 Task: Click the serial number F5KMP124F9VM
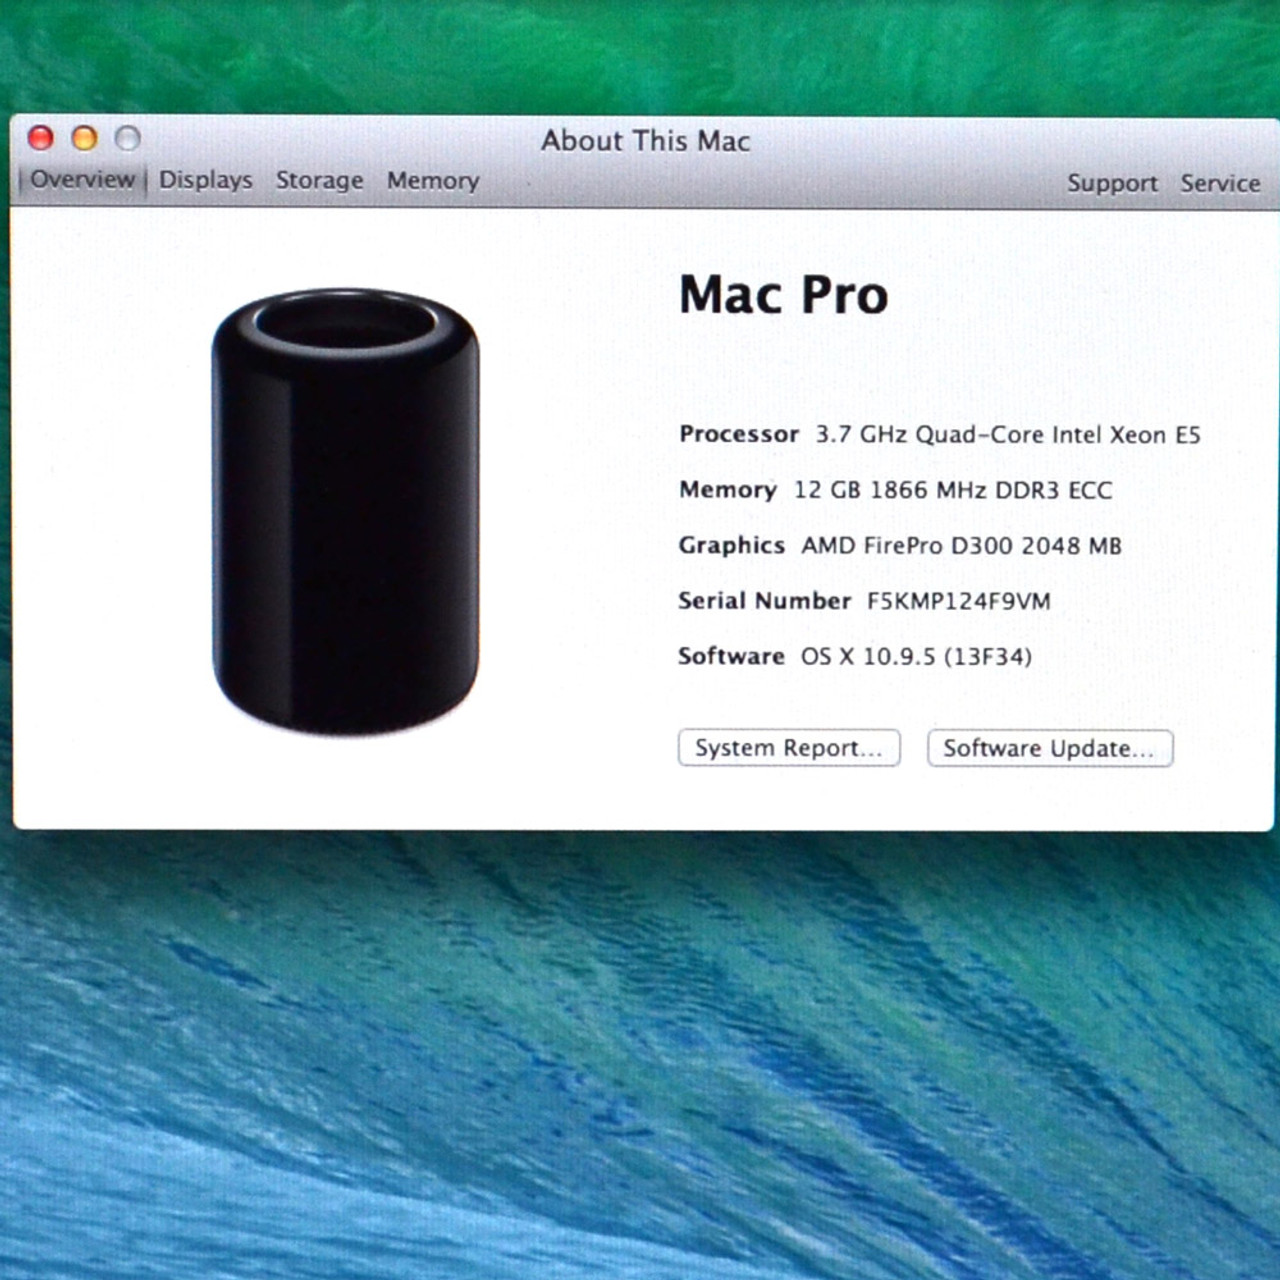tap(958, 601)
